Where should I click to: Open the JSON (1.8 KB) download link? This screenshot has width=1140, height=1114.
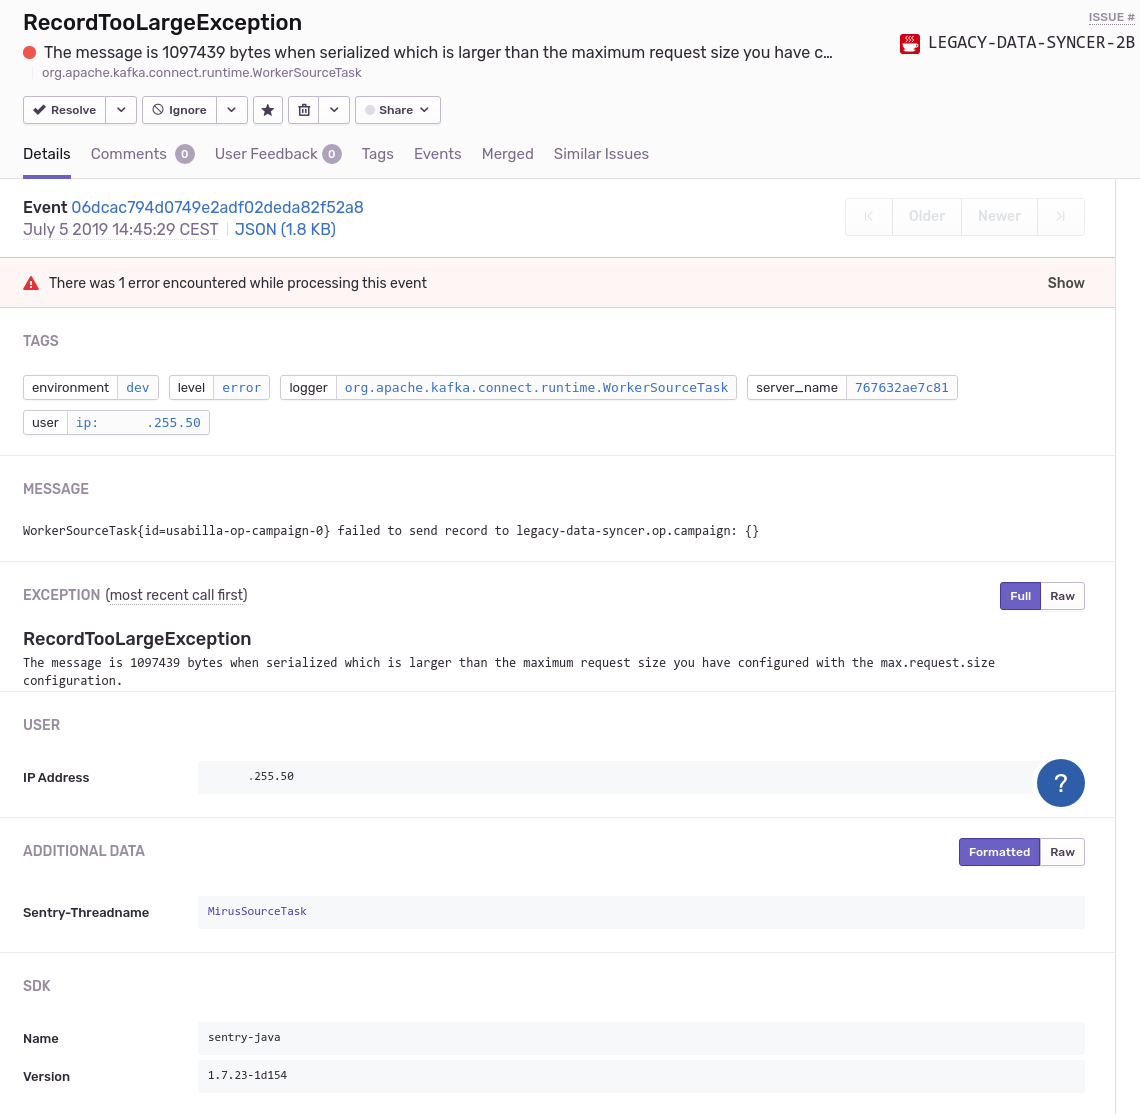click(x=285, y=229)
